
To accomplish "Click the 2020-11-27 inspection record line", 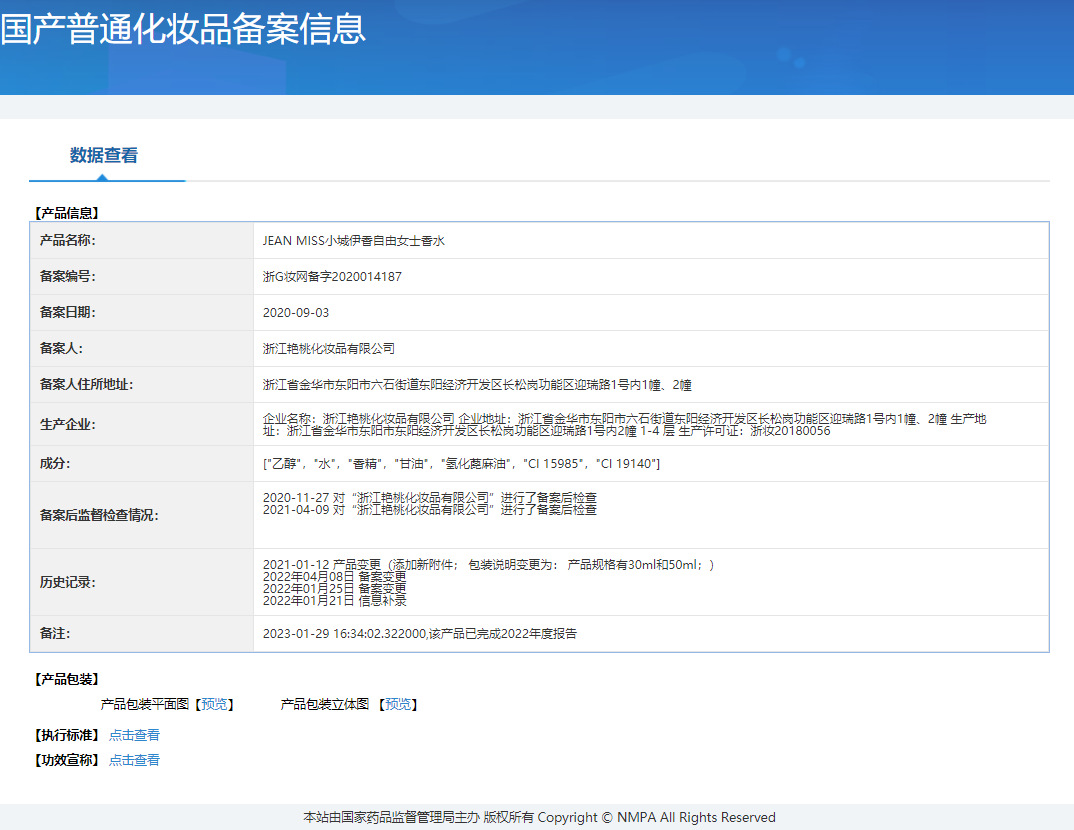I will (x=430, y=497).
